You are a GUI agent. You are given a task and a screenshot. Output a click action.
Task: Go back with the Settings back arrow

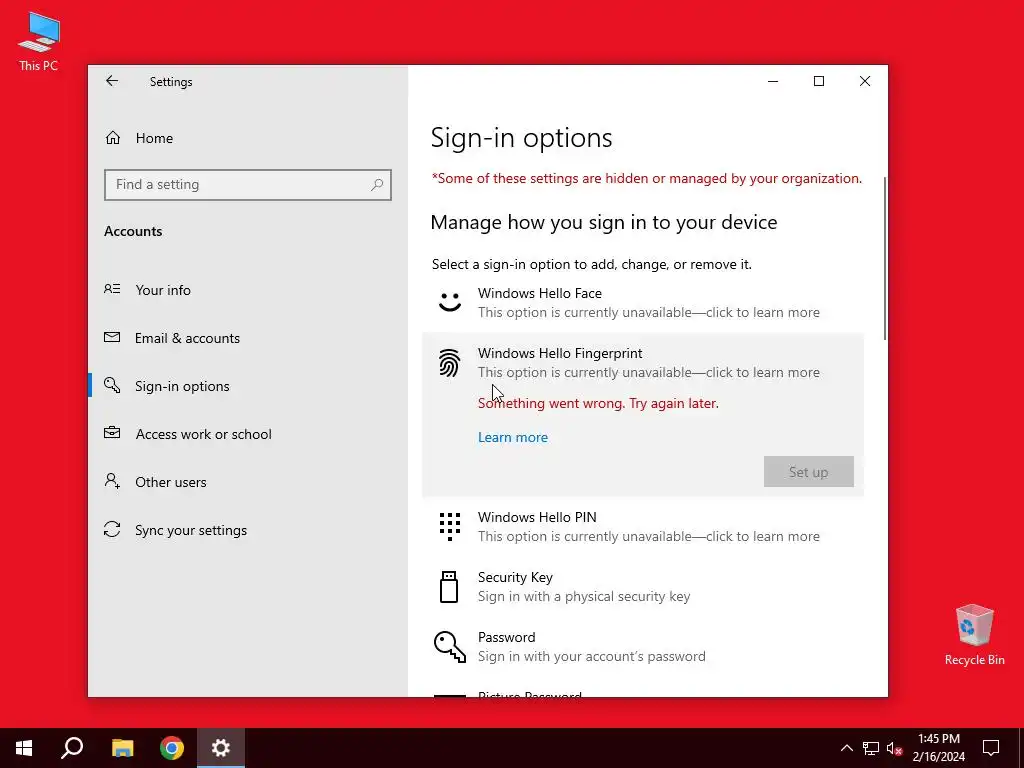click(x=112, y=81)
